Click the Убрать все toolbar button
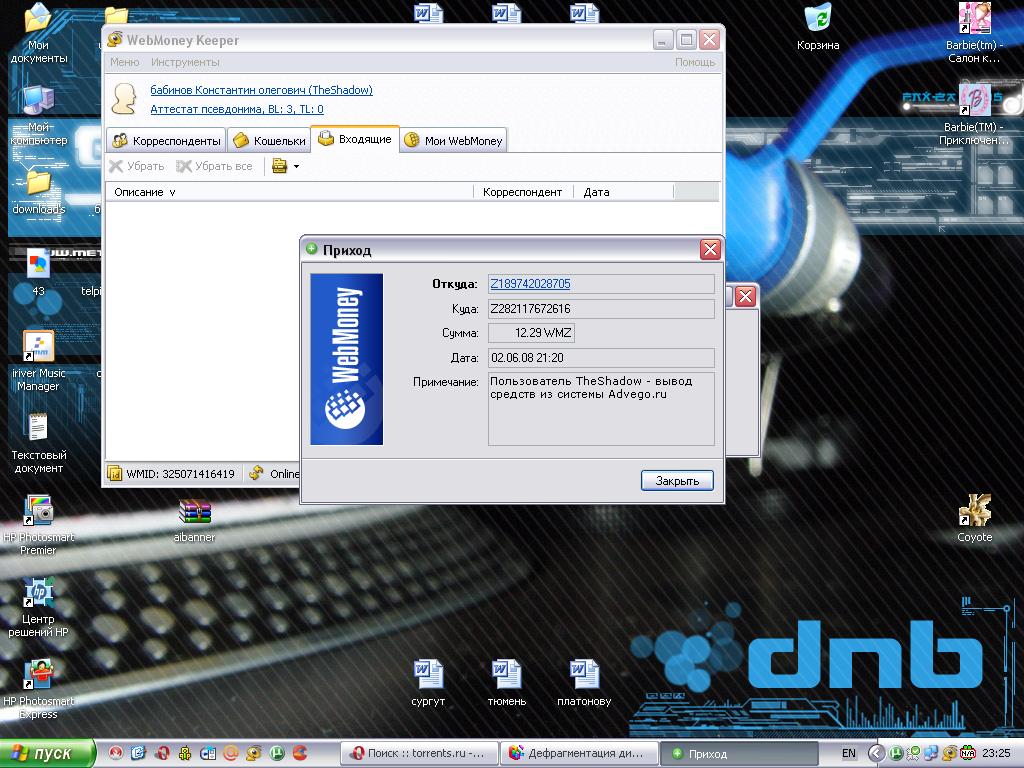The height and width of the screenshot is (768, 1024). pyautogui.click(x=214, y=166)
